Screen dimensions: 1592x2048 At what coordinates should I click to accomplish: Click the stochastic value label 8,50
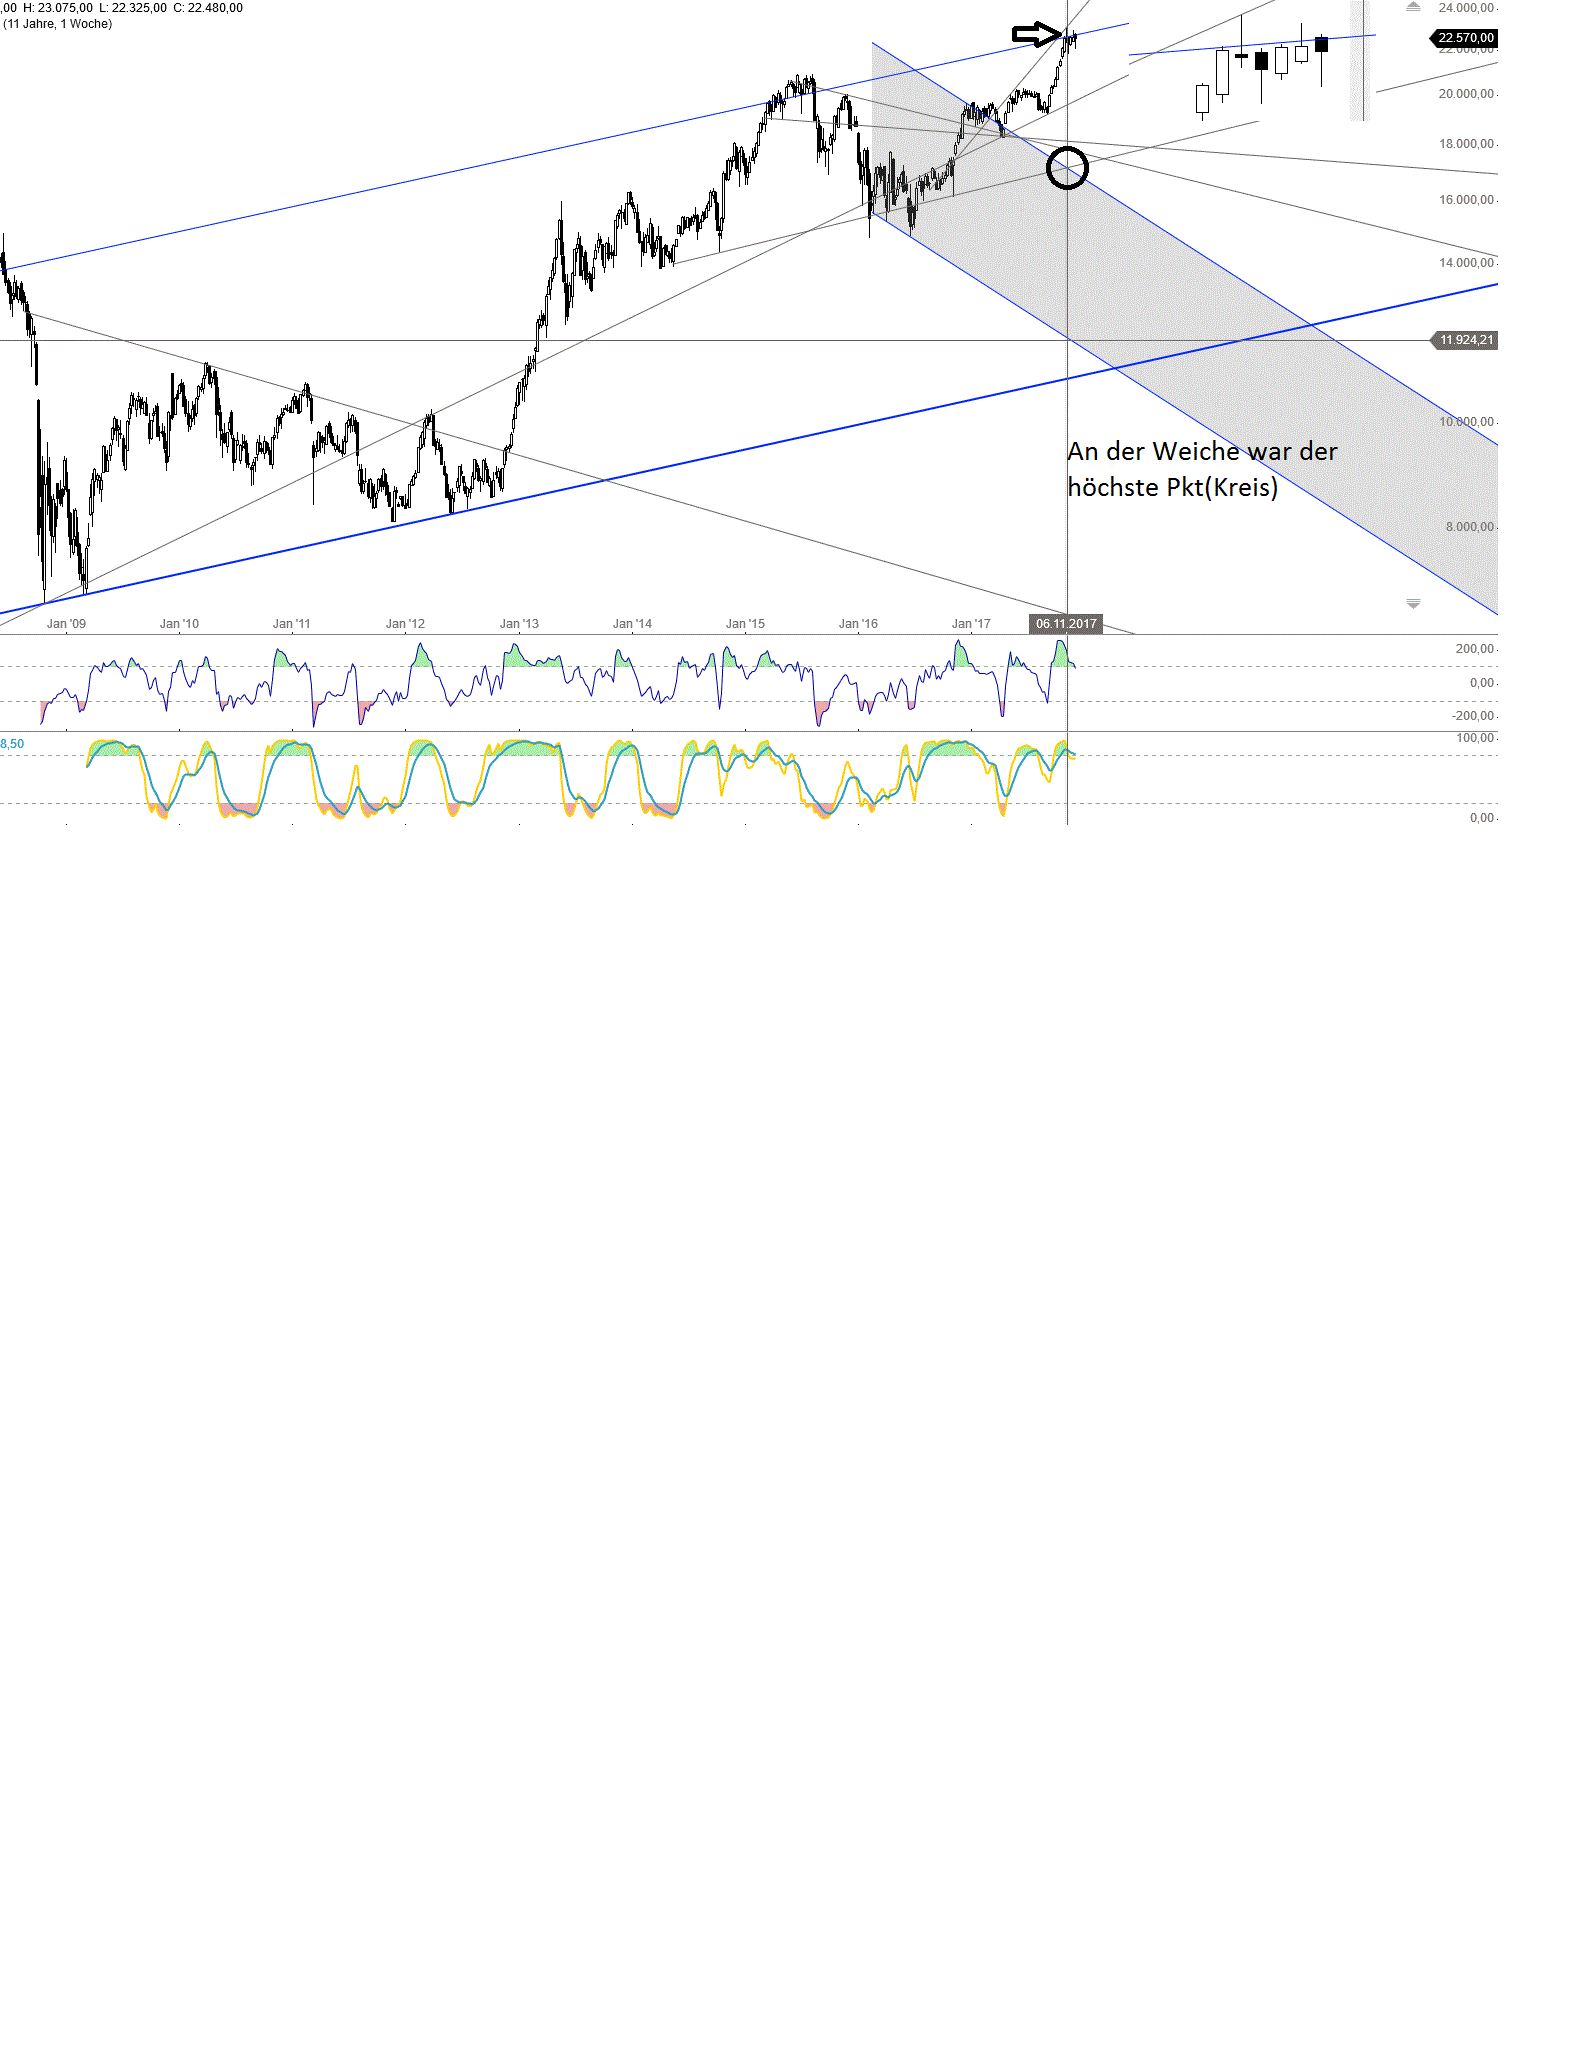[x=12, y=744]
